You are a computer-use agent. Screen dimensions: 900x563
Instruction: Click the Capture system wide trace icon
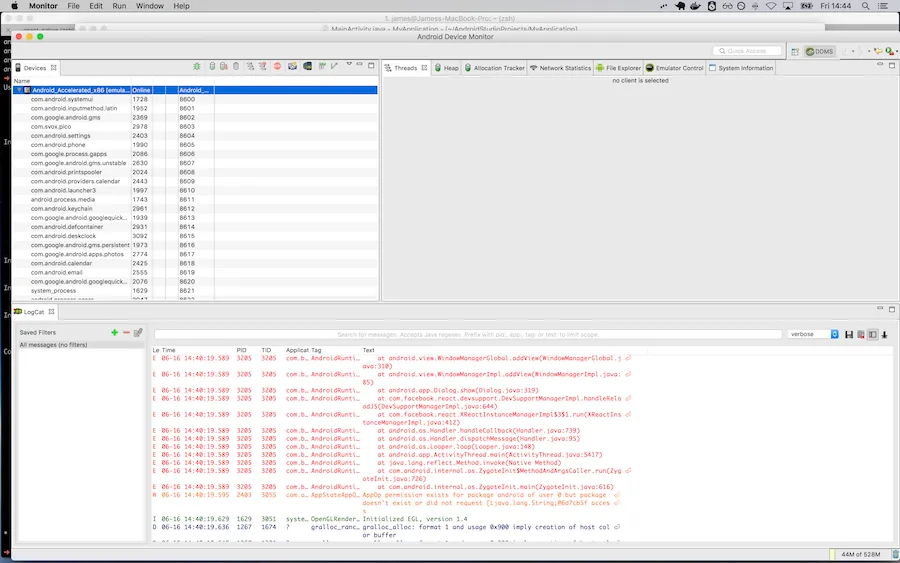(x=322, y=67)
